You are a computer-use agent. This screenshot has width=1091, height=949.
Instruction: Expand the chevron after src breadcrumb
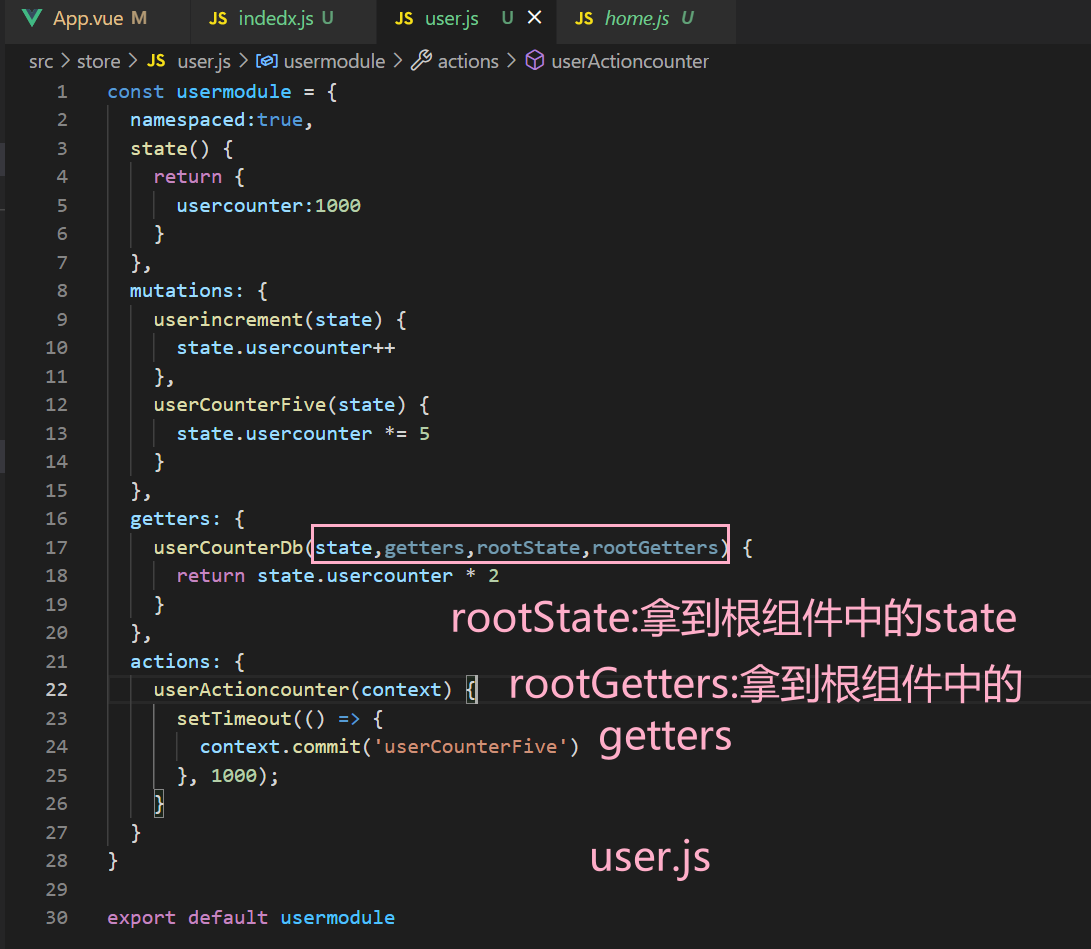tap(65, 61)
